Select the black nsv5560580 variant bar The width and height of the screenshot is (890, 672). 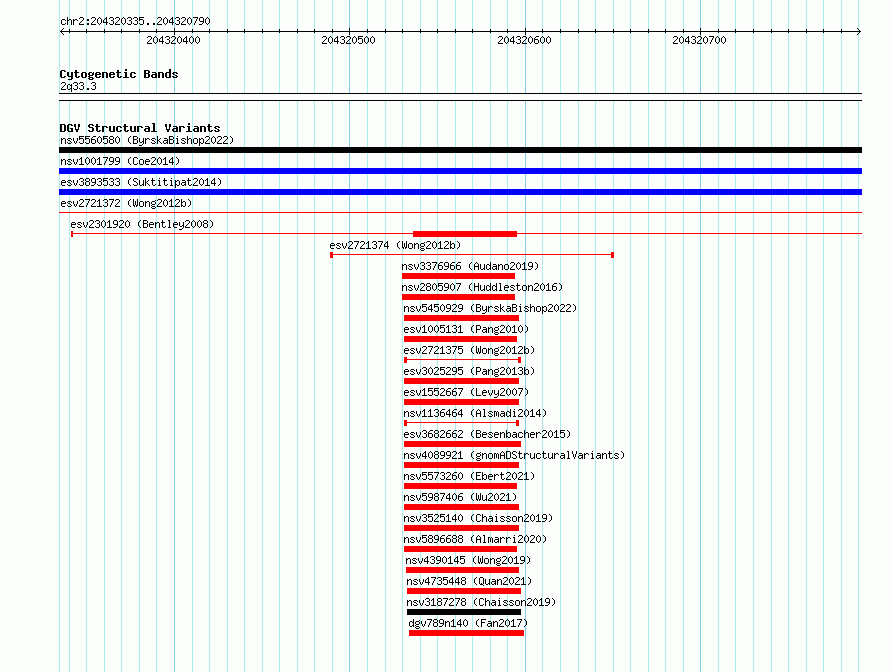(460, 150)
